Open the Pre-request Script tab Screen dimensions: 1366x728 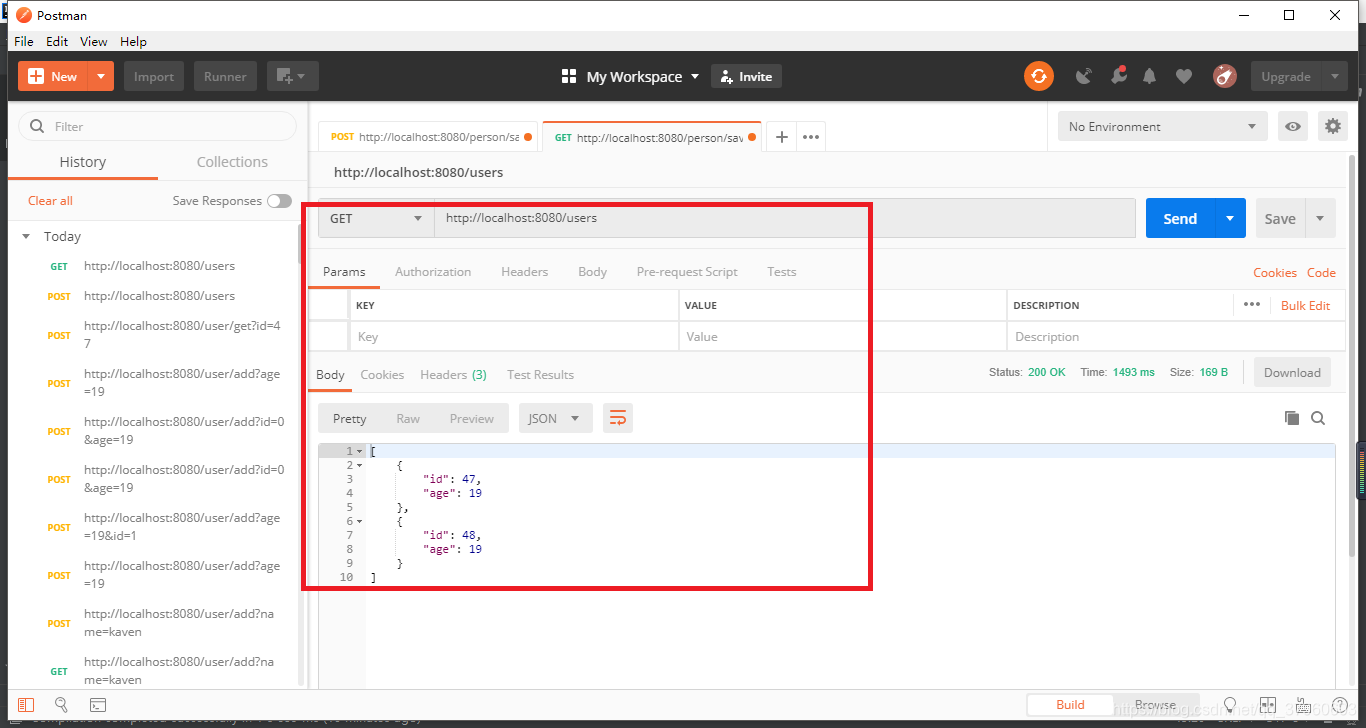(x=687, y=271)
